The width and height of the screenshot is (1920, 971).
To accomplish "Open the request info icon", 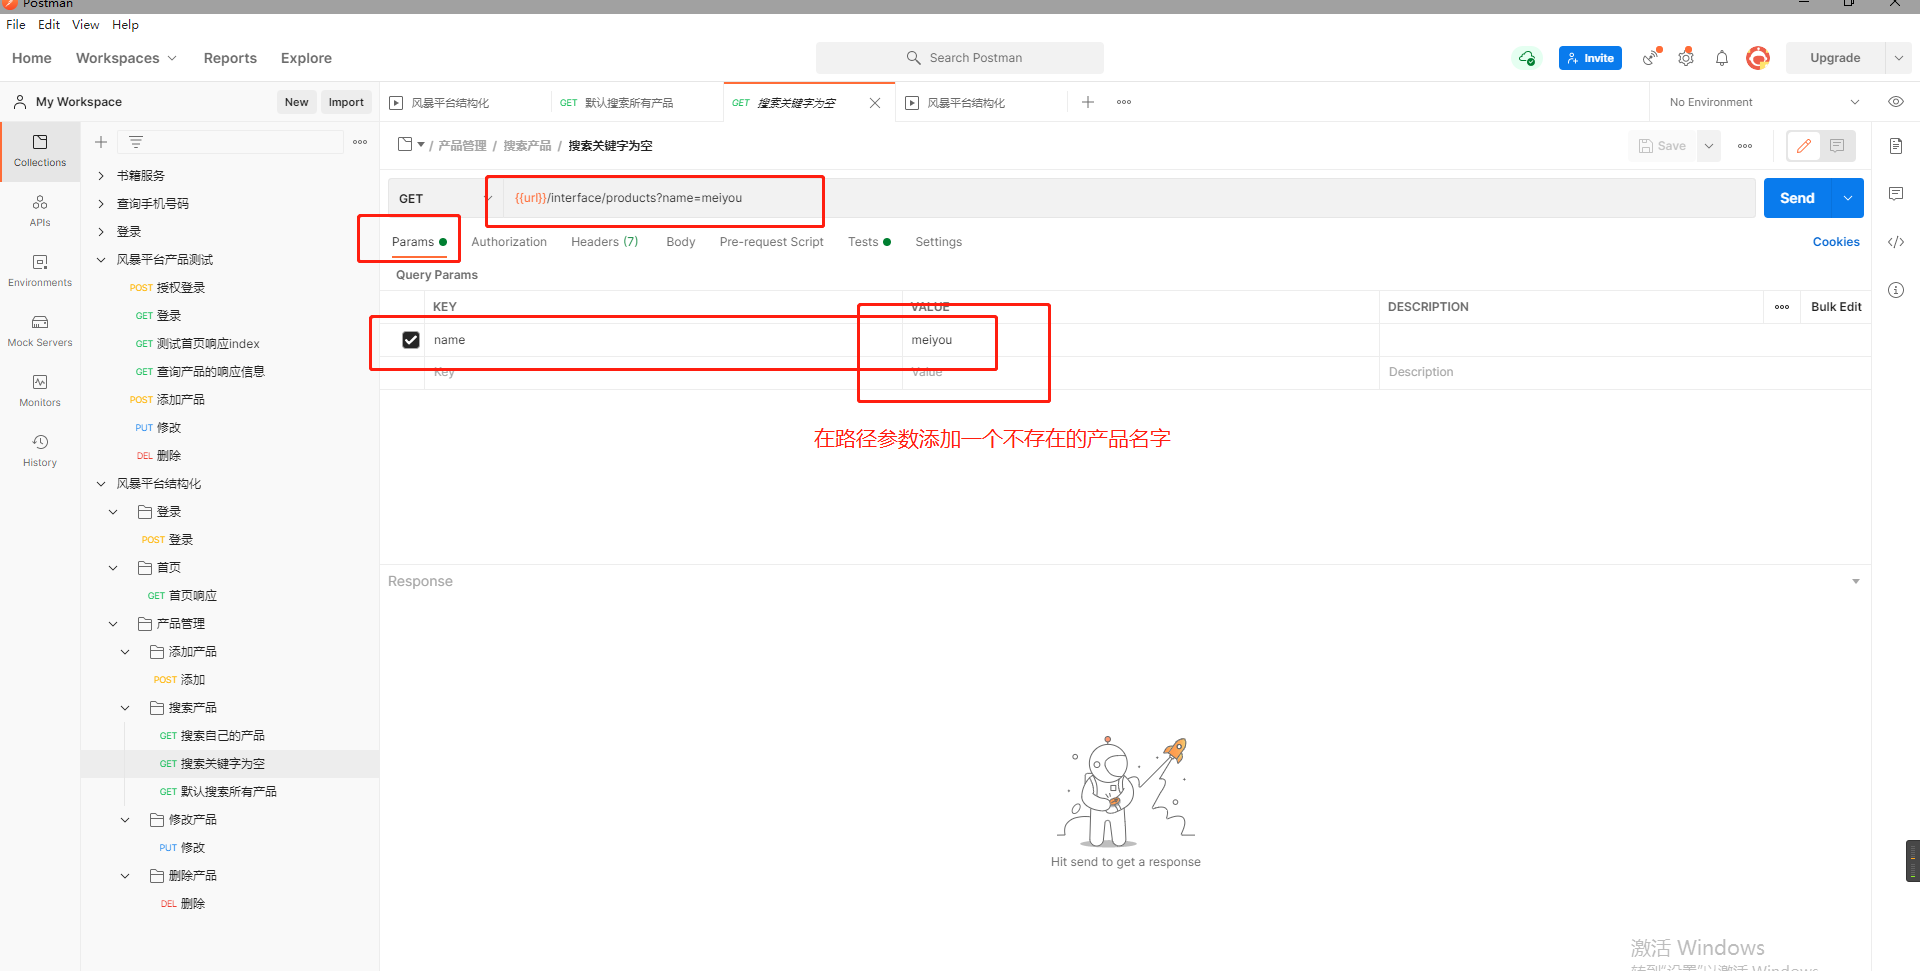I will point(1896,290).
